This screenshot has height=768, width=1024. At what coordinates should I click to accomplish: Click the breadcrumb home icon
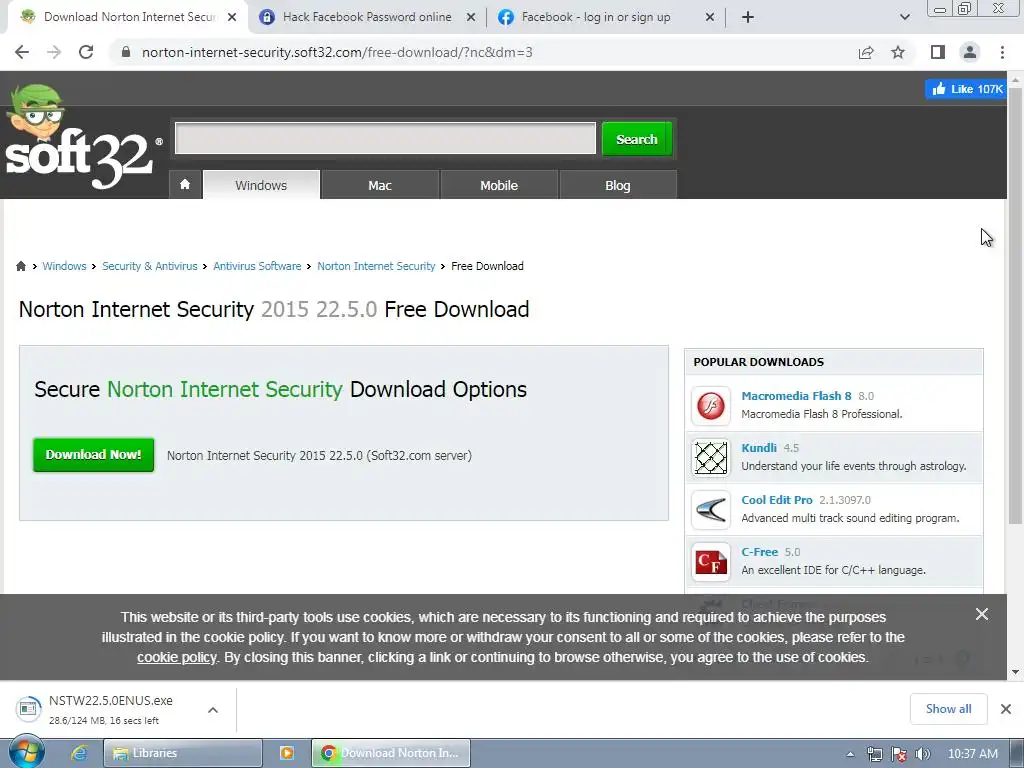click(x=21, y=266)
